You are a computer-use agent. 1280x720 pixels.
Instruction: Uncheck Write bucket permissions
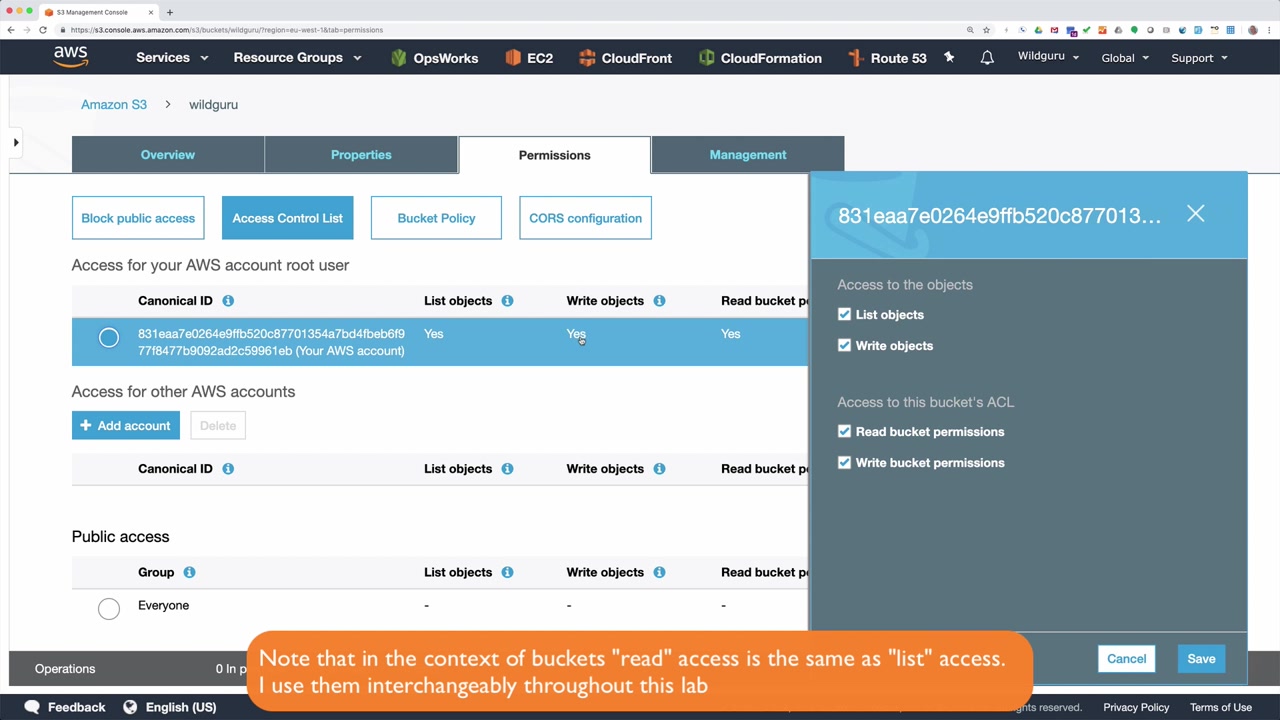point(844,463)
